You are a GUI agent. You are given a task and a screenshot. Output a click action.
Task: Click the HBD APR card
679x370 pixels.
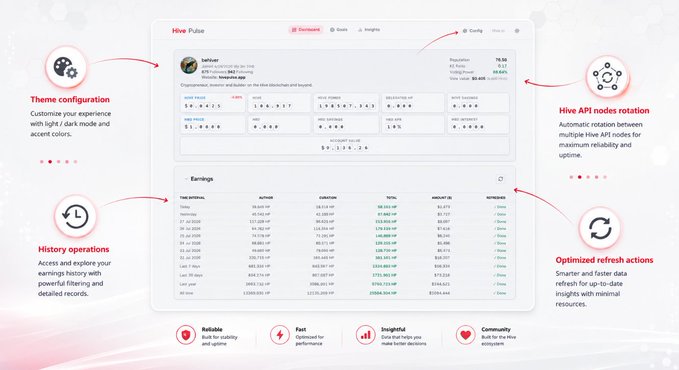click(x=413, y=124)
